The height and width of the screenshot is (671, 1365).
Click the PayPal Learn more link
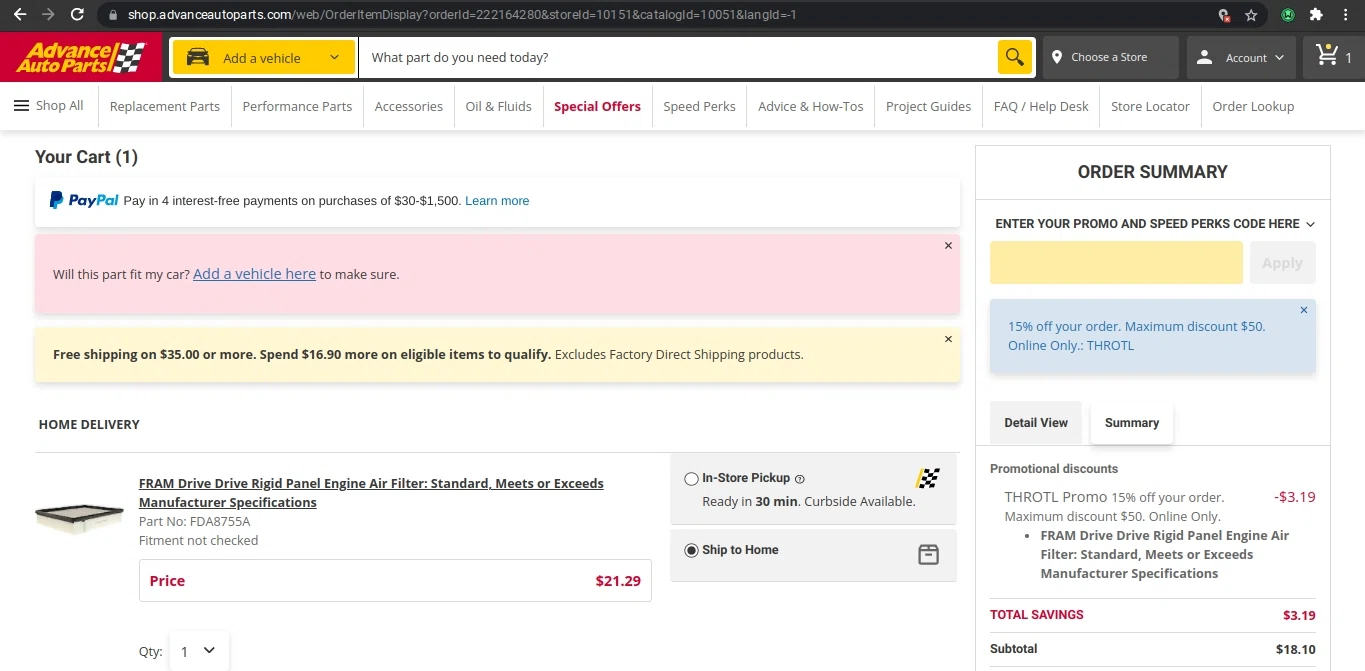pos(497,201)
